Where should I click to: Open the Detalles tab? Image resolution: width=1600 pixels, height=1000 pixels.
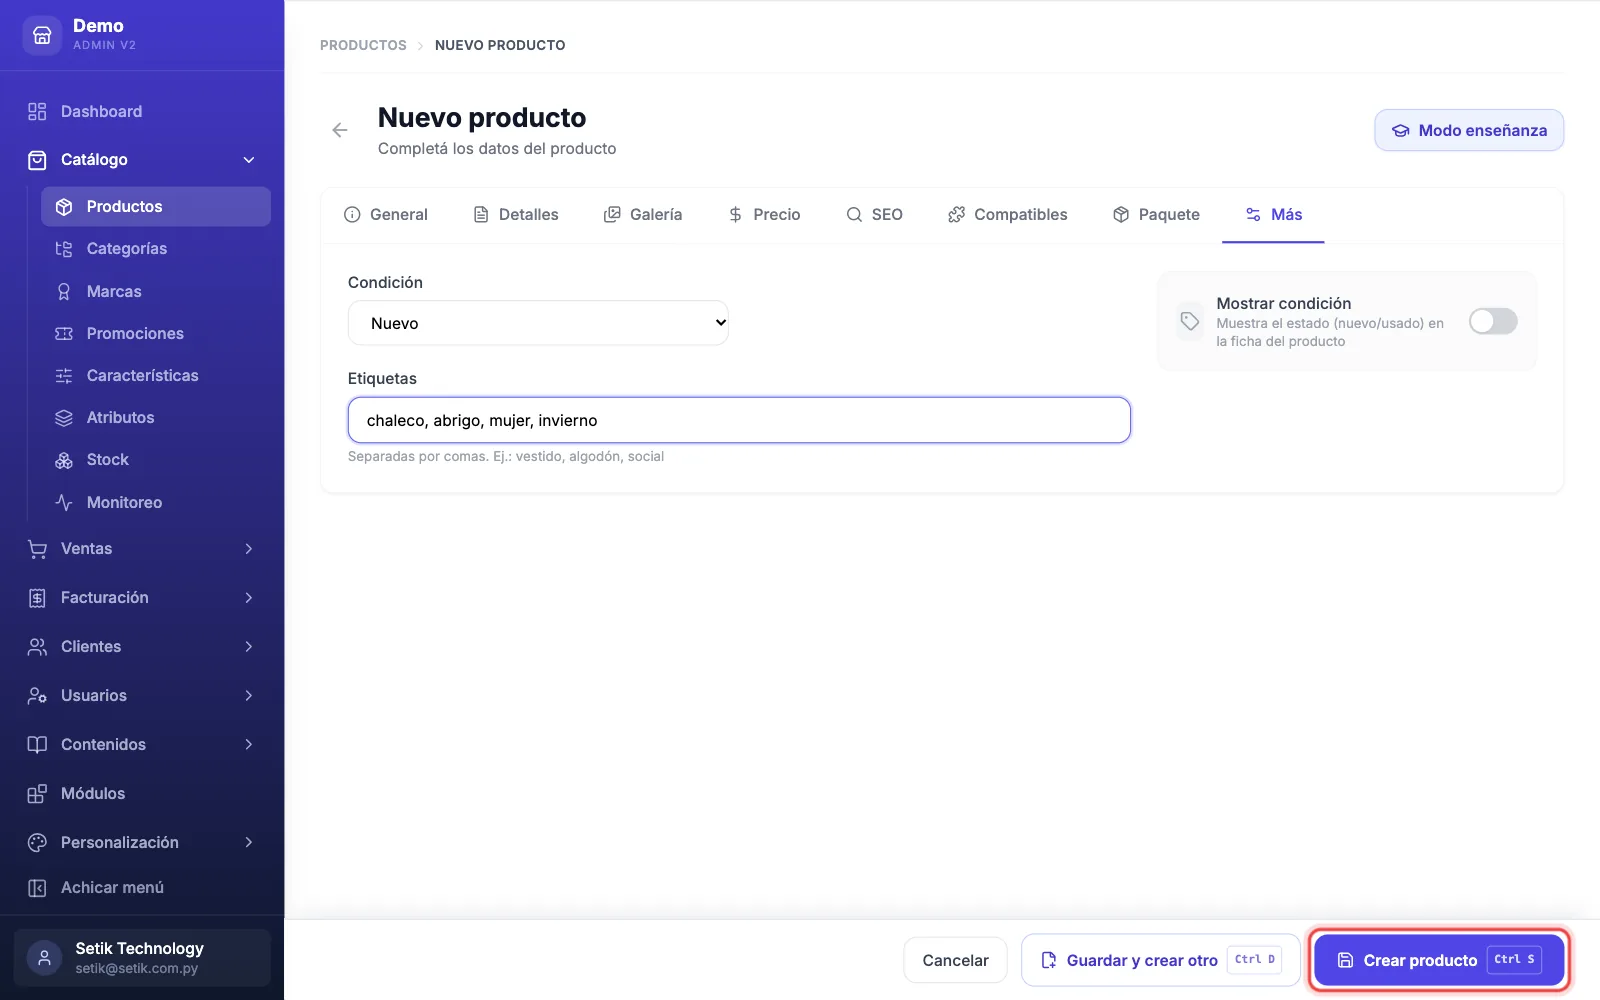[516, 215]
